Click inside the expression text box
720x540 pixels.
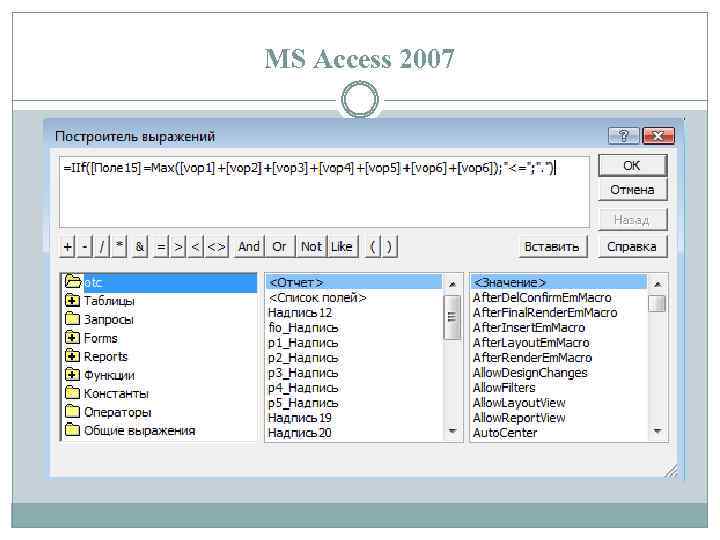point(324,192)
